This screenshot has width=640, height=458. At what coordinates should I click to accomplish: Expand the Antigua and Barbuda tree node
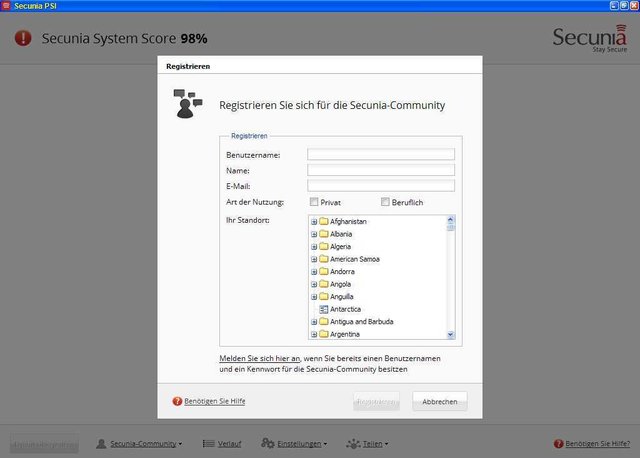(314, 322)
